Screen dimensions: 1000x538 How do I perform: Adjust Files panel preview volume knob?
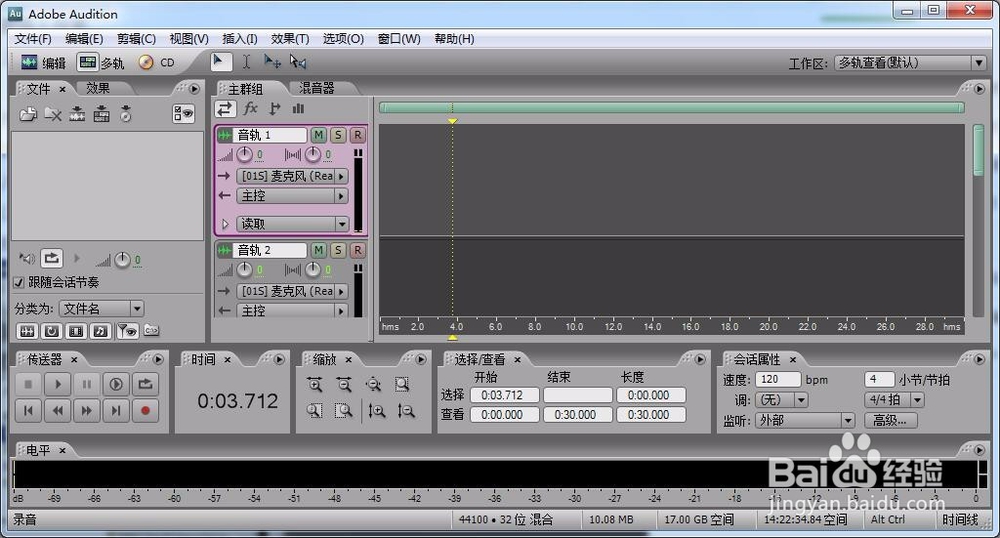pyautogui.click(x=122, y=259)
